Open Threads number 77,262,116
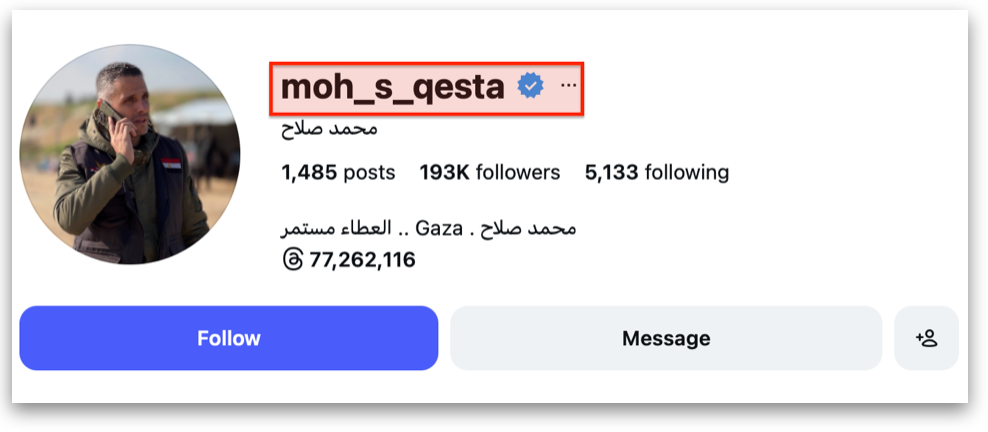 362,260
